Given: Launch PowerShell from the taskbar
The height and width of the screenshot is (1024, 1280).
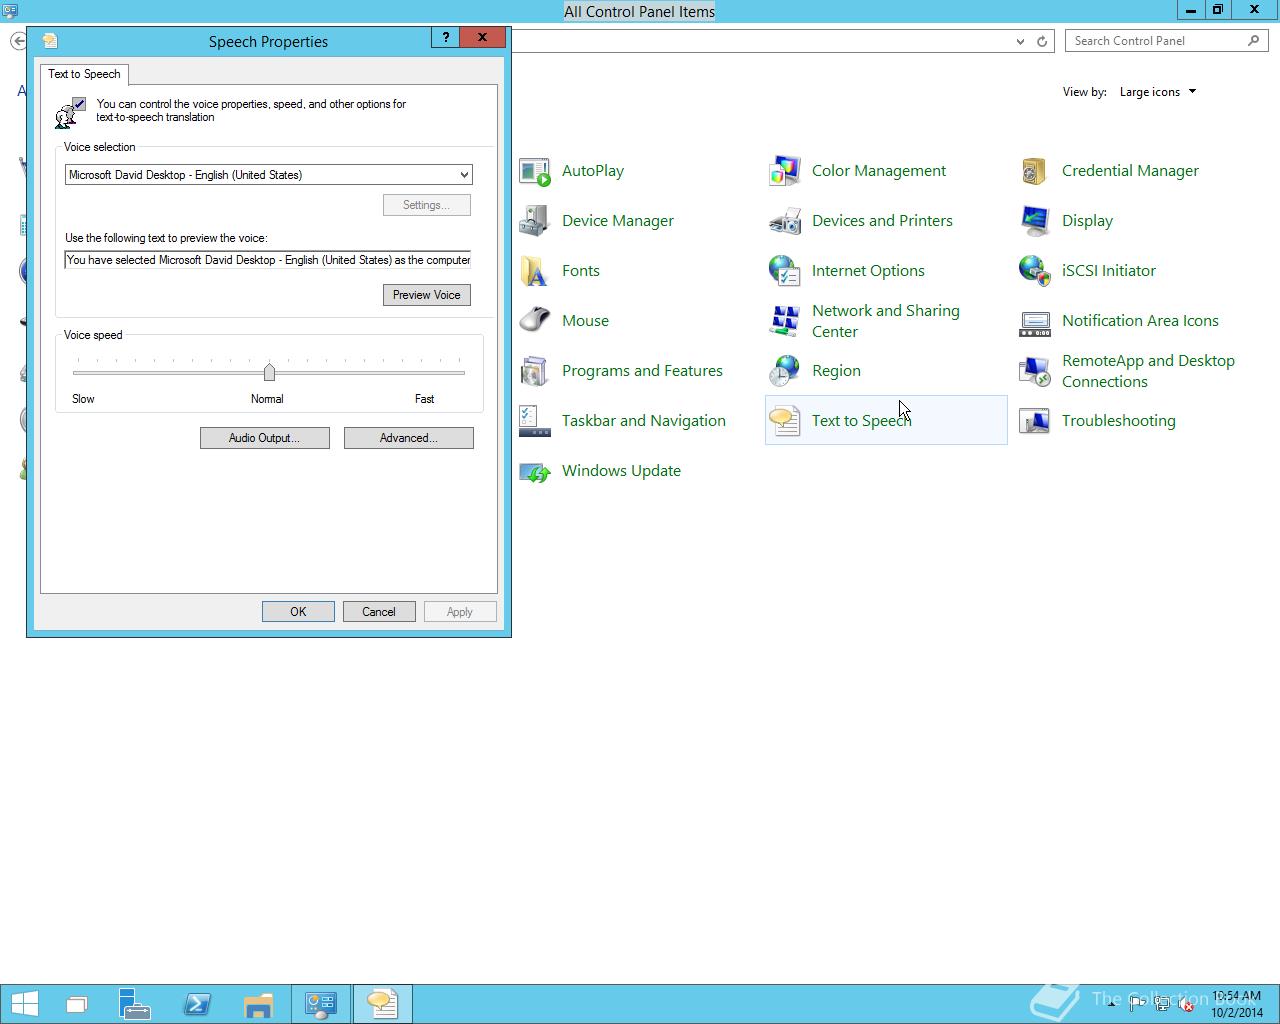Looking at the screenshot, I should point(196,1004).
